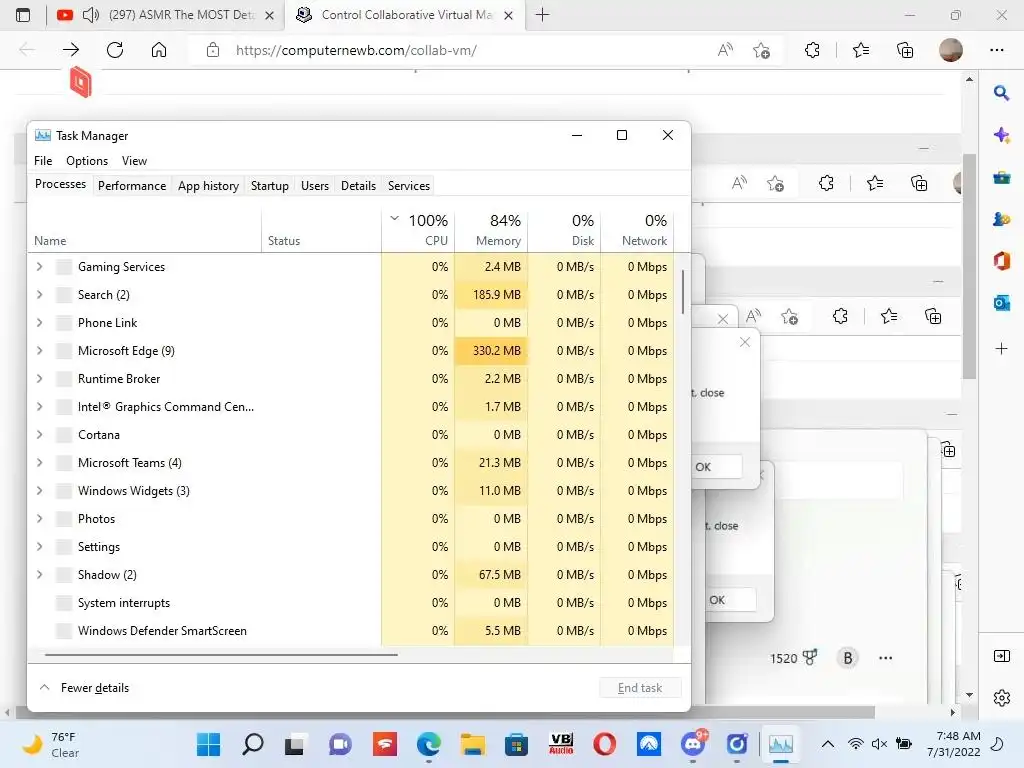The image size is (1024, 768).
Task: Open Task Manager File menu
Action: (43, 161)
